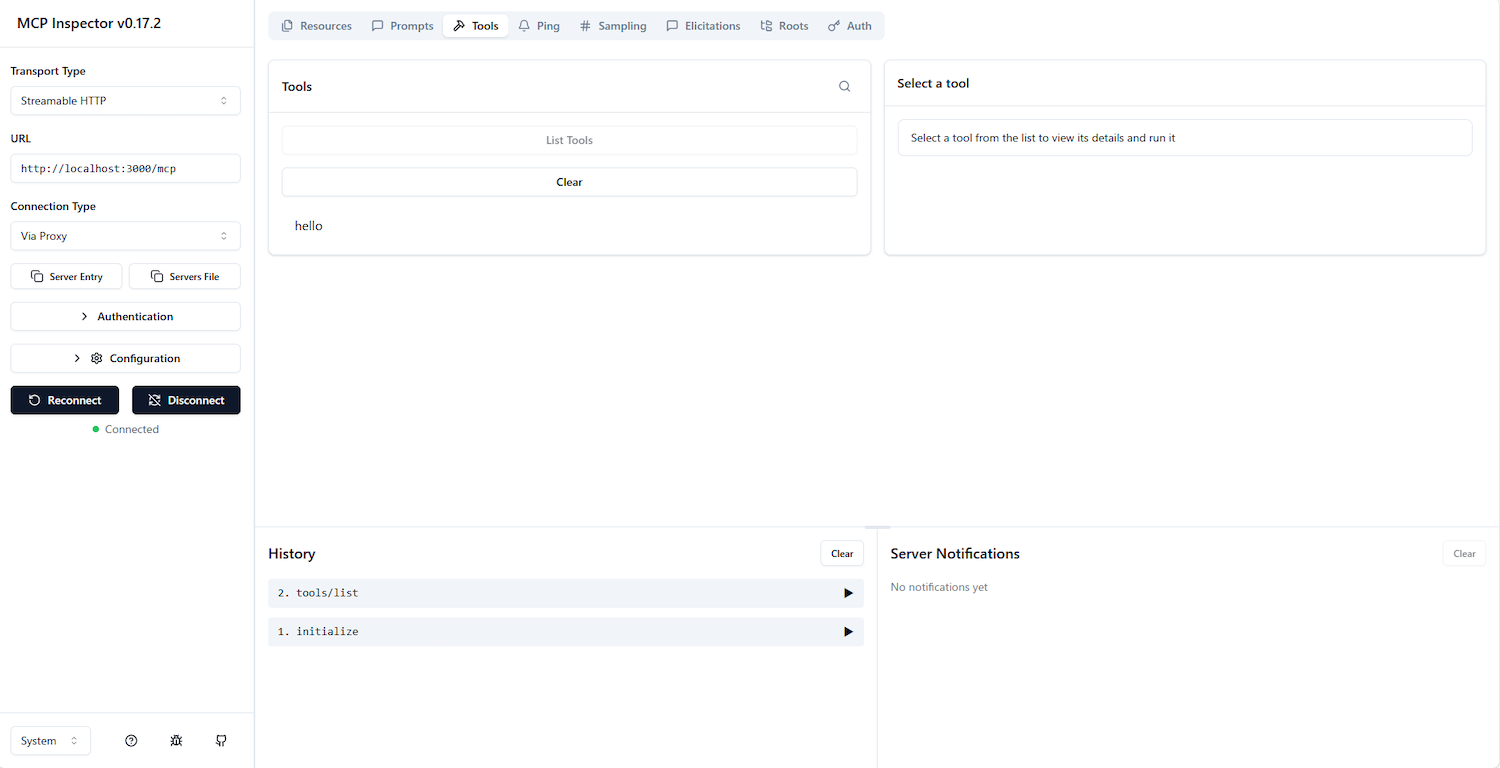Screen dimensions: 1500x768
Task: Switch to the Resources tab
Action: click(x=316, y=26)
